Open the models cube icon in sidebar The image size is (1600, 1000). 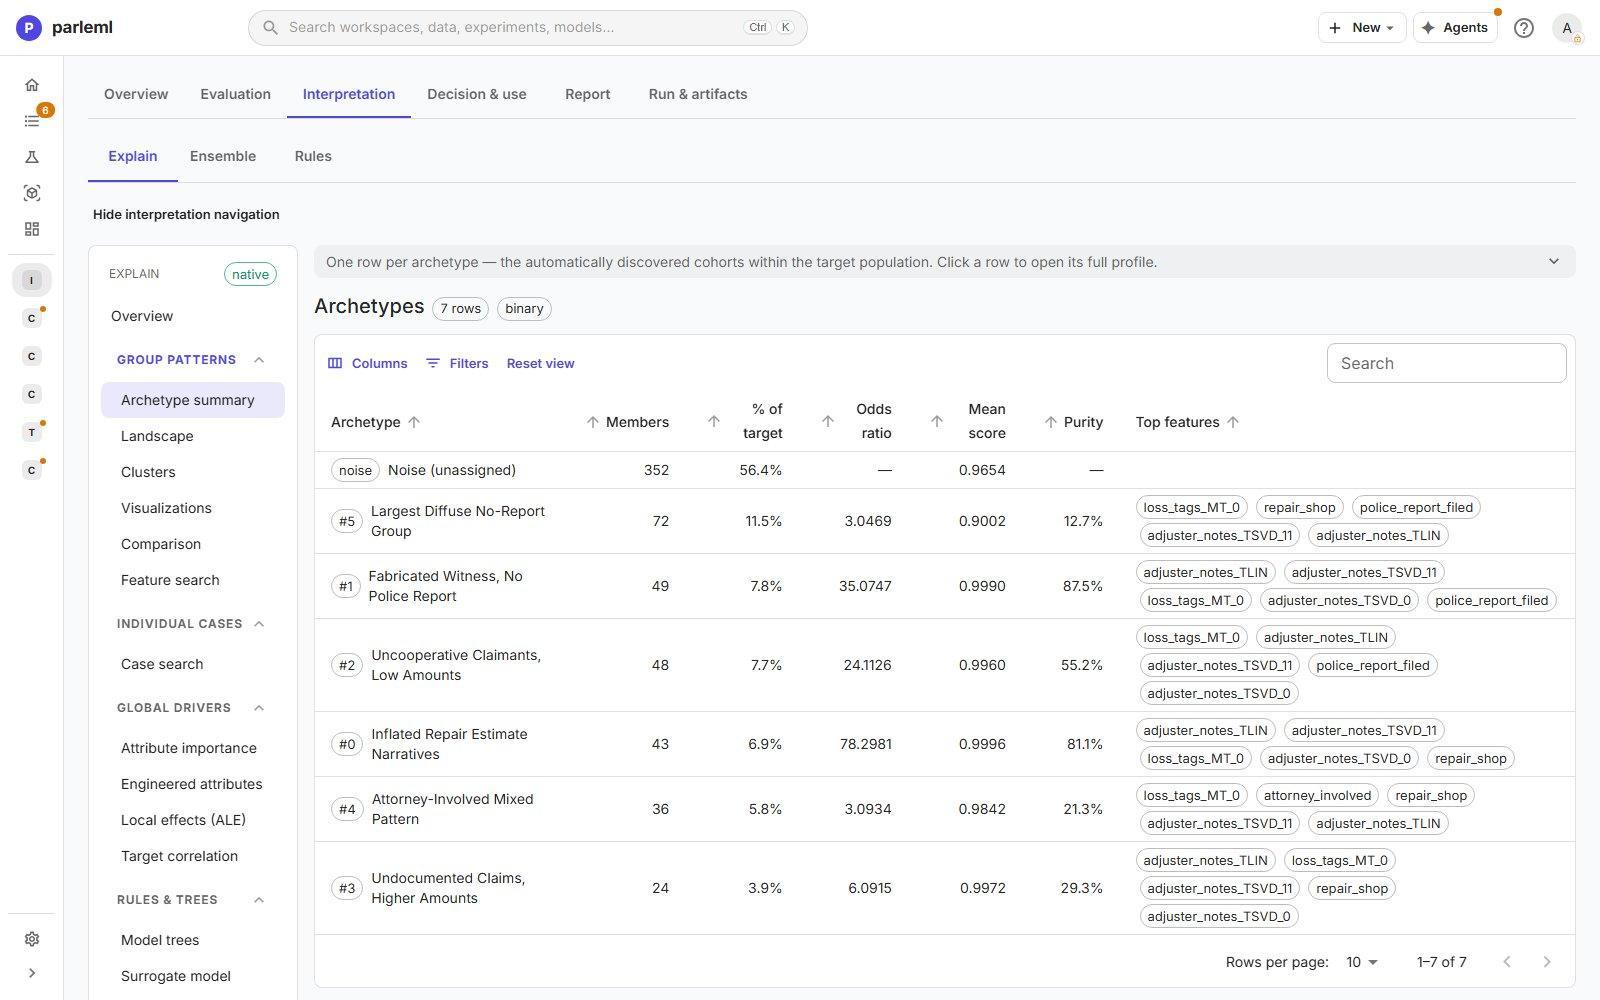click(32, 193)
